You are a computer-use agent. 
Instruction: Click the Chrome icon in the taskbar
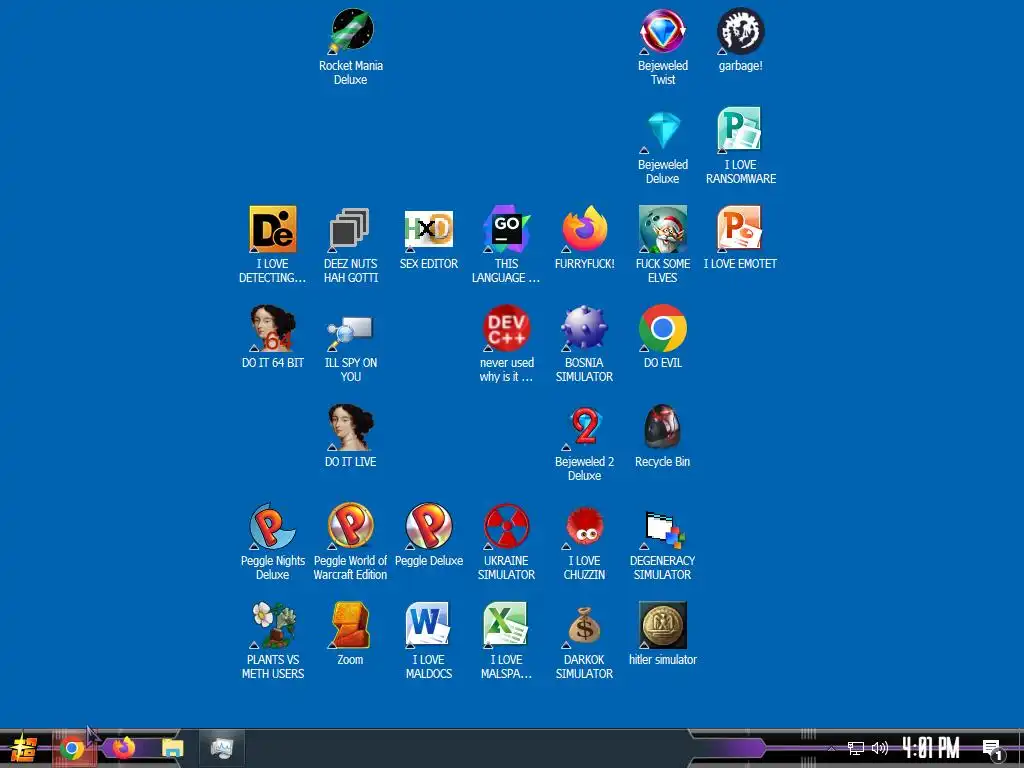[72, 748]
